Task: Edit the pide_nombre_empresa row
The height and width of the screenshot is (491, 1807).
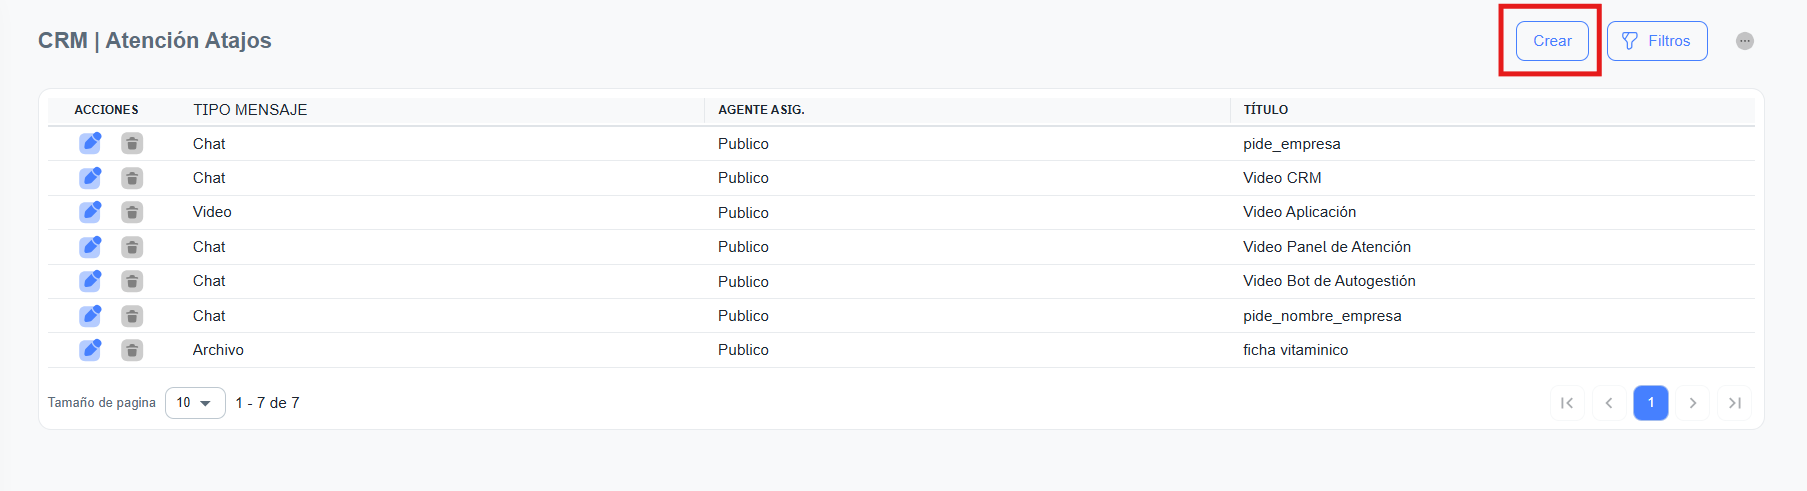Action: pyautogui.click(x=90, y=315)
